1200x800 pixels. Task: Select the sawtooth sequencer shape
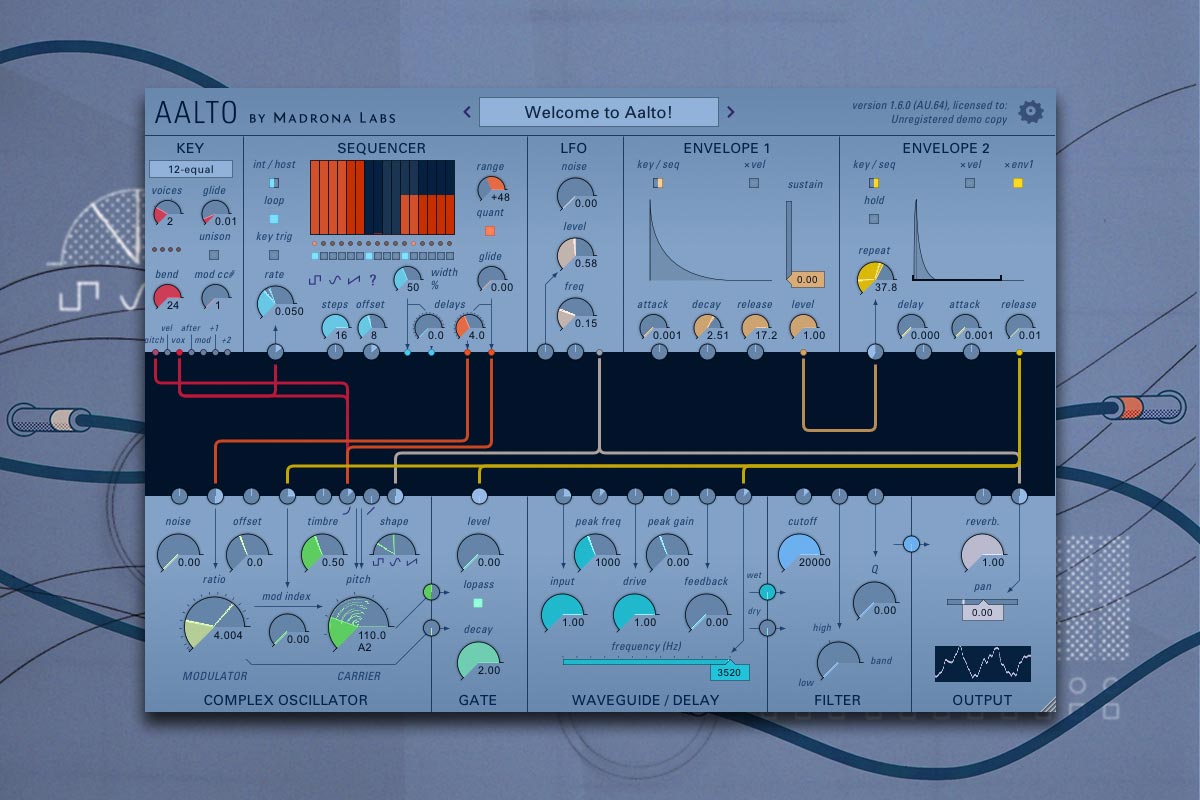coord(354,280)
